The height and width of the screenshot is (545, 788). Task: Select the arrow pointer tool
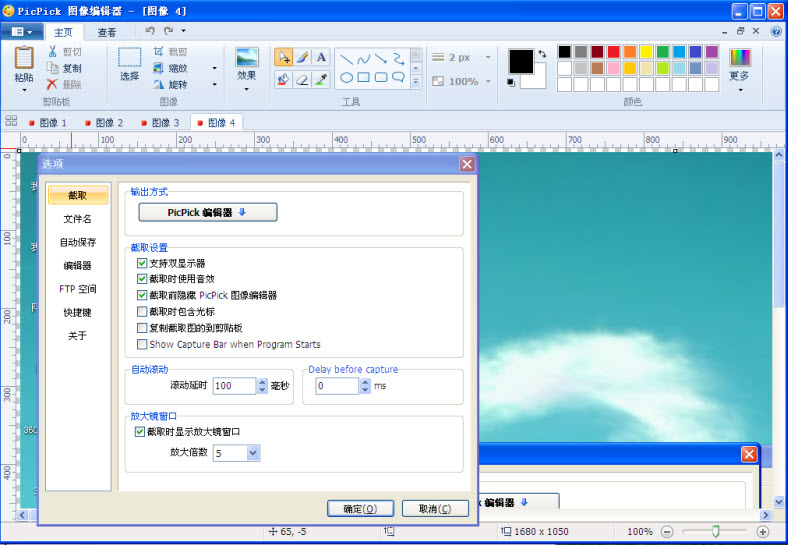(283, 57)
